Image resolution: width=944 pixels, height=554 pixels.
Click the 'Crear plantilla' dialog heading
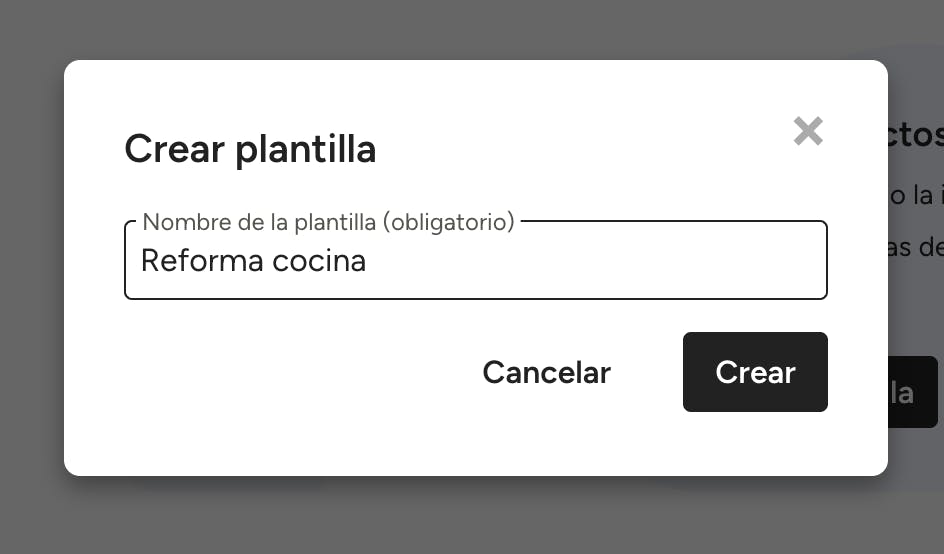point(250,149)
